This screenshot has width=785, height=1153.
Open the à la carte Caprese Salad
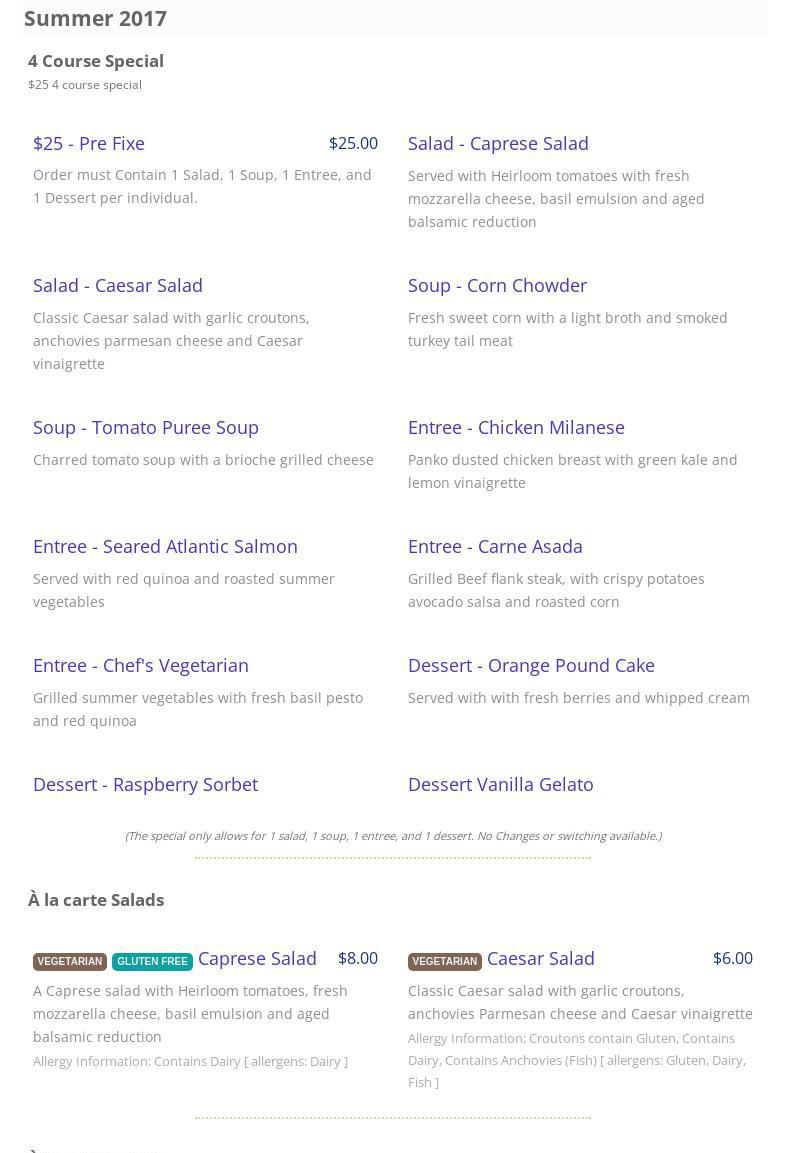[x=257, y=958]
